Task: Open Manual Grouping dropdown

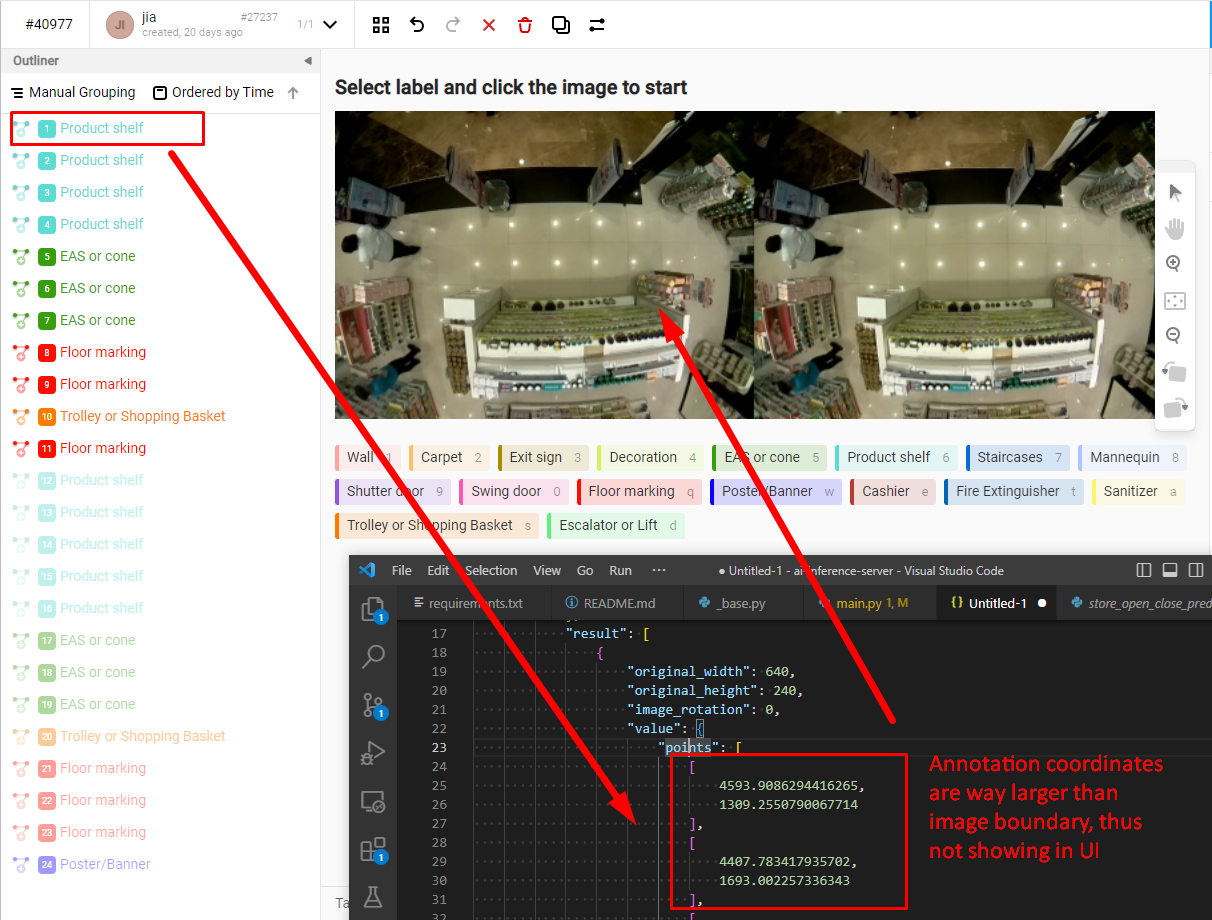Action: point(73,92)
